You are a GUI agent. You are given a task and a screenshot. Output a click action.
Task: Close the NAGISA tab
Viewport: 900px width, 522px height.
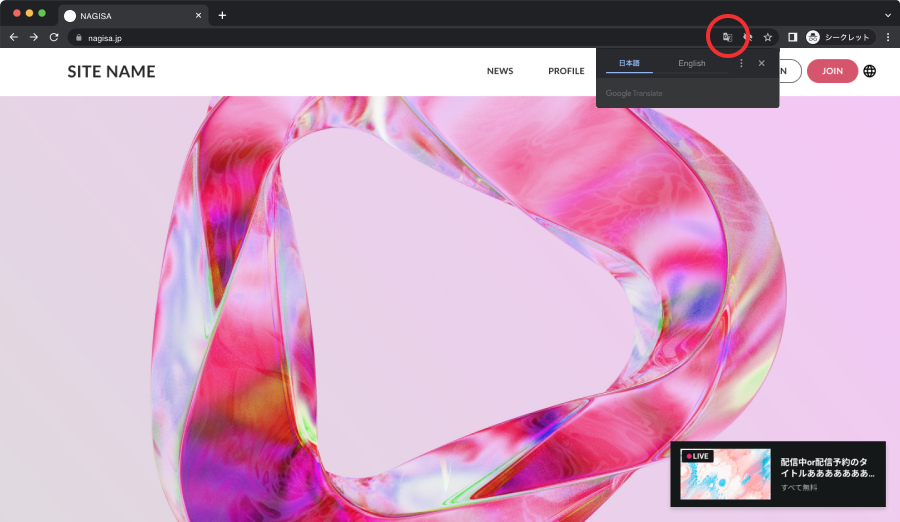(199, 16)
